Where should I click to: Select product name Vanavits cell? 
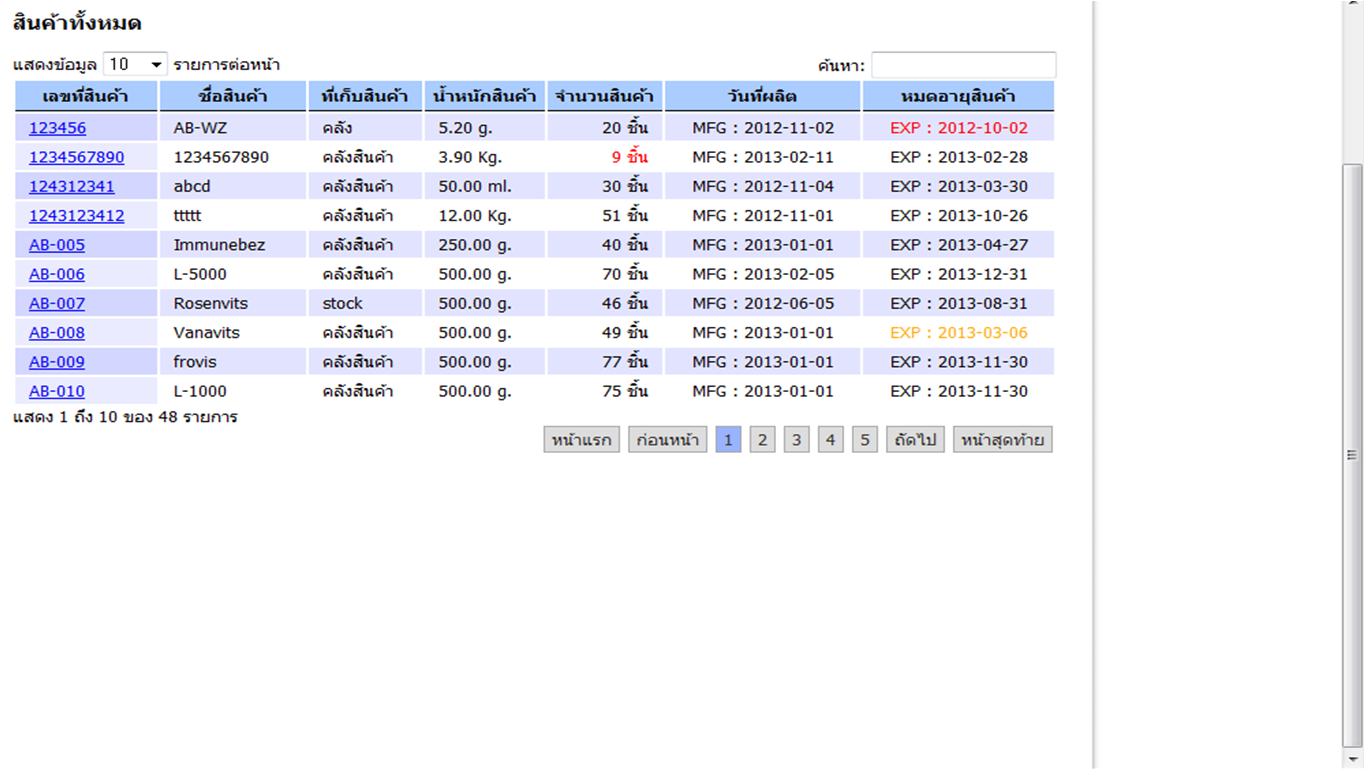pos(233,332)
